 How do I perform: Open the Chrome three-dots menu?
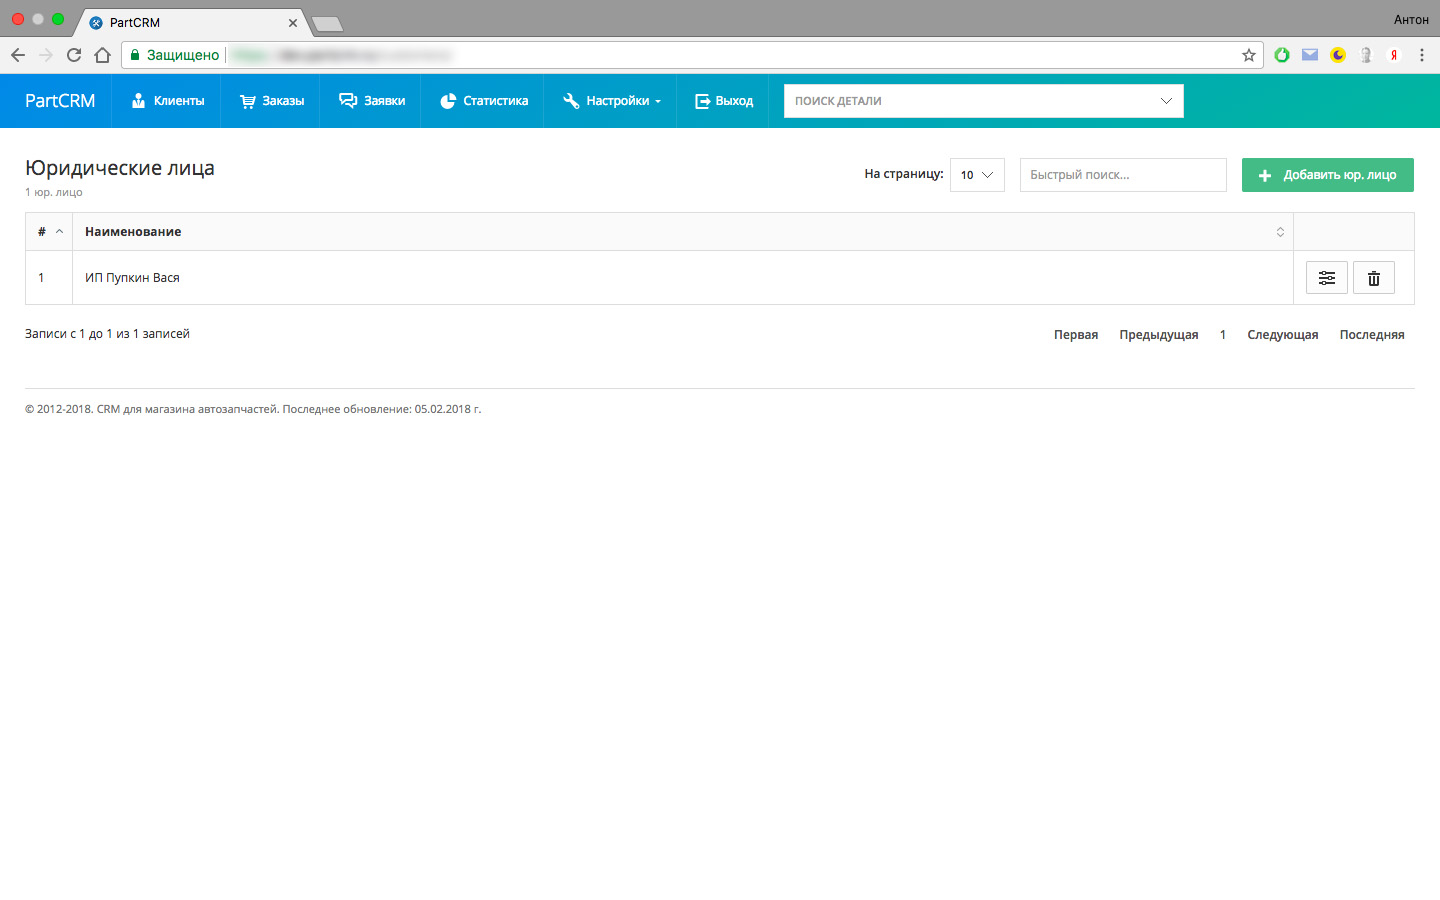coord(1421,55)
